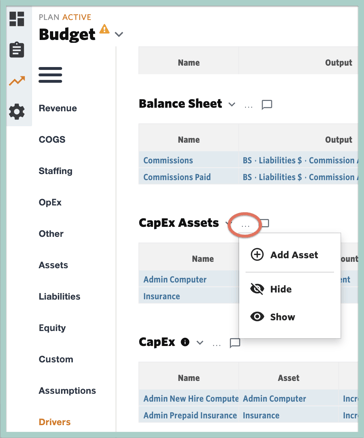Open the dashboard grid icon
The image size is (364, 438).
click(17, 19)
